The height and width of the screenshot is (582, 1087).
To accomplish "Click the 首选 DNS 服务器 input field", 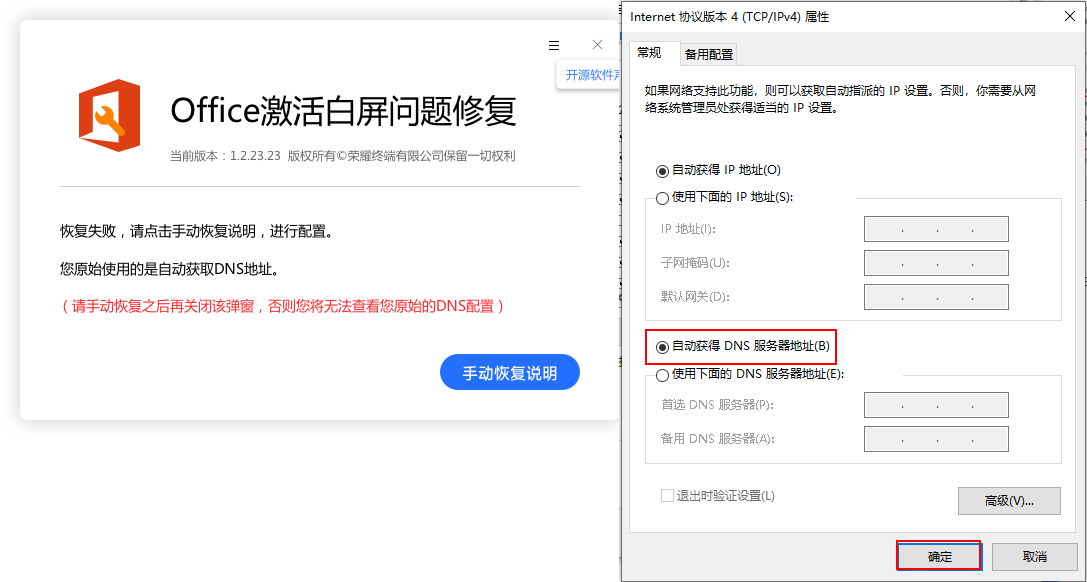I will click(936, 405).
